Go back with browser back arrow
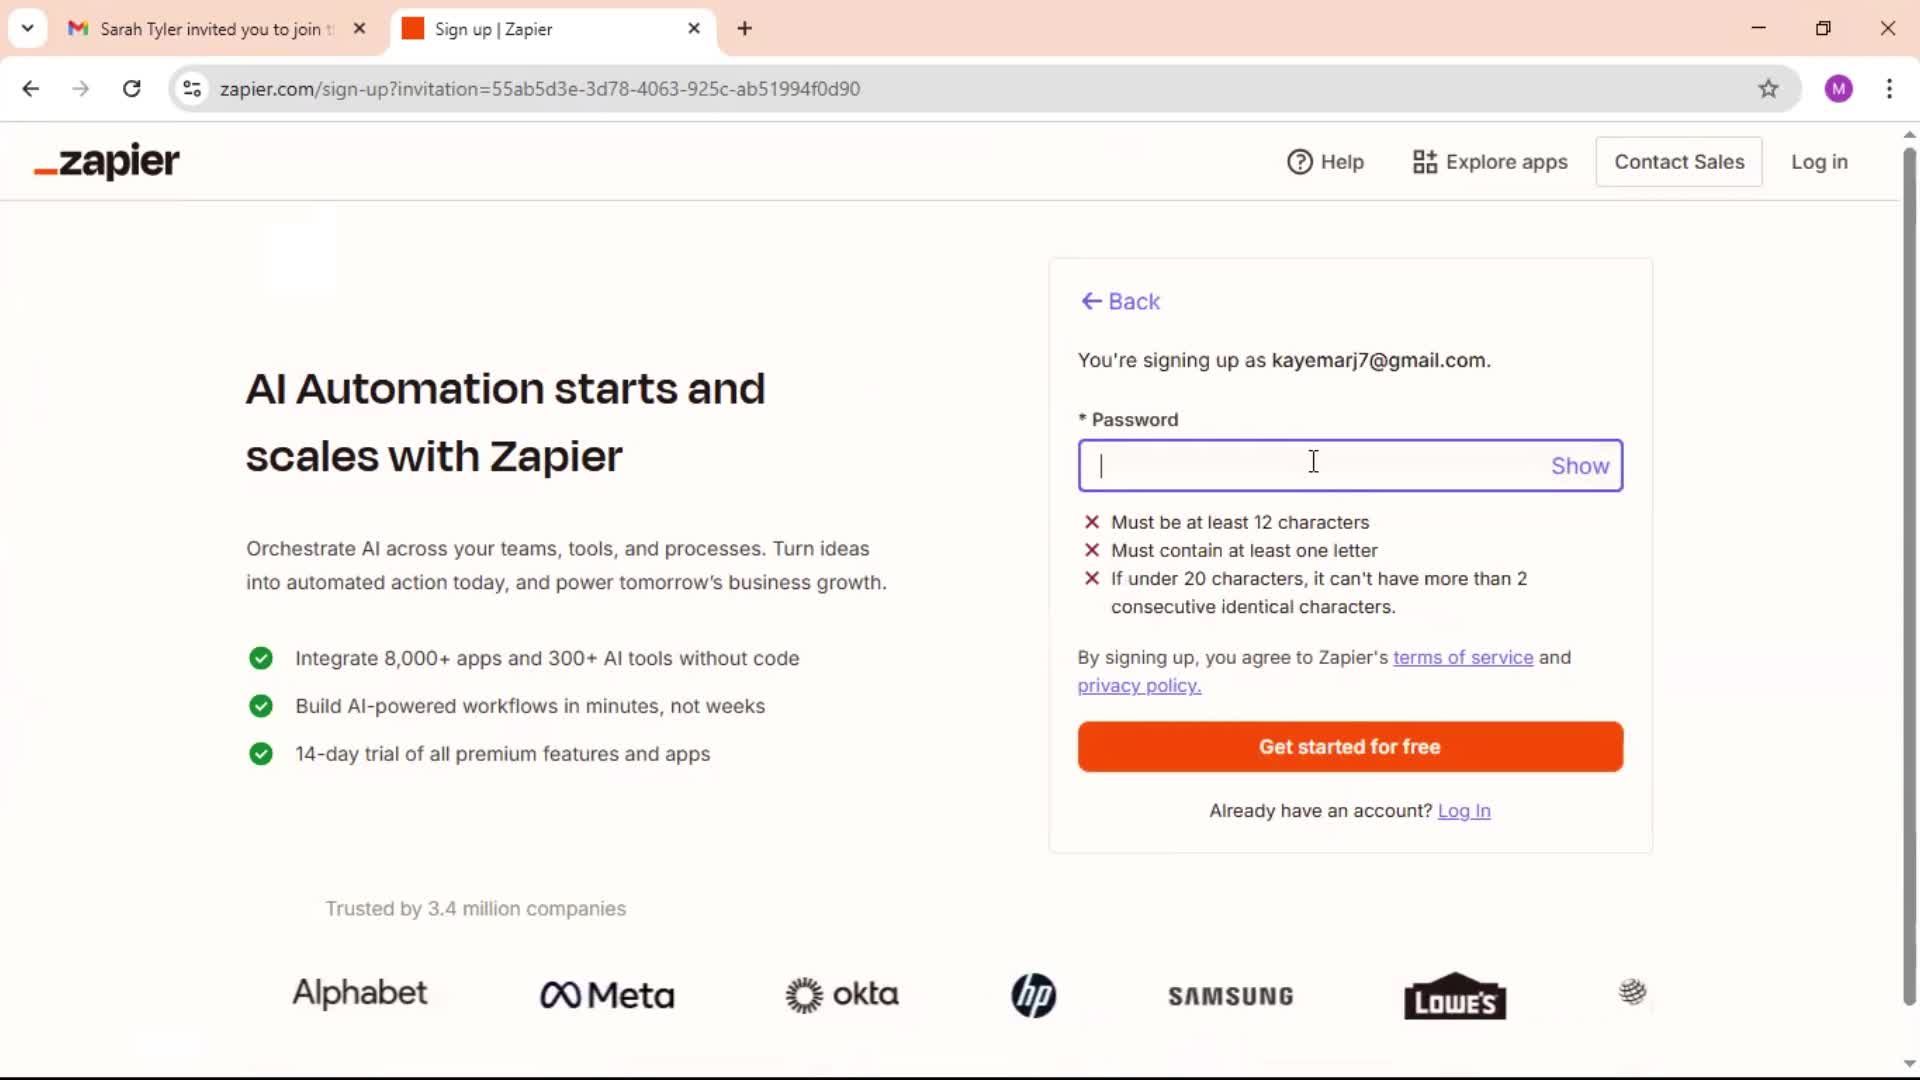This screenshot has height=1080, width=1920. coord(31,89)
